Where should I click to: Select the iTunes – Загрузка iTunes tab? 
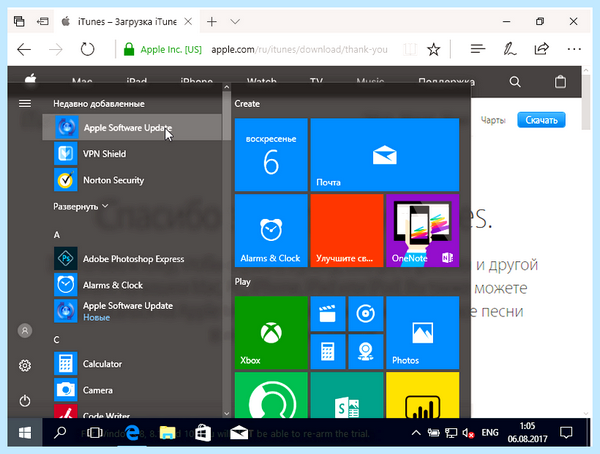click(x=127, y=22)
